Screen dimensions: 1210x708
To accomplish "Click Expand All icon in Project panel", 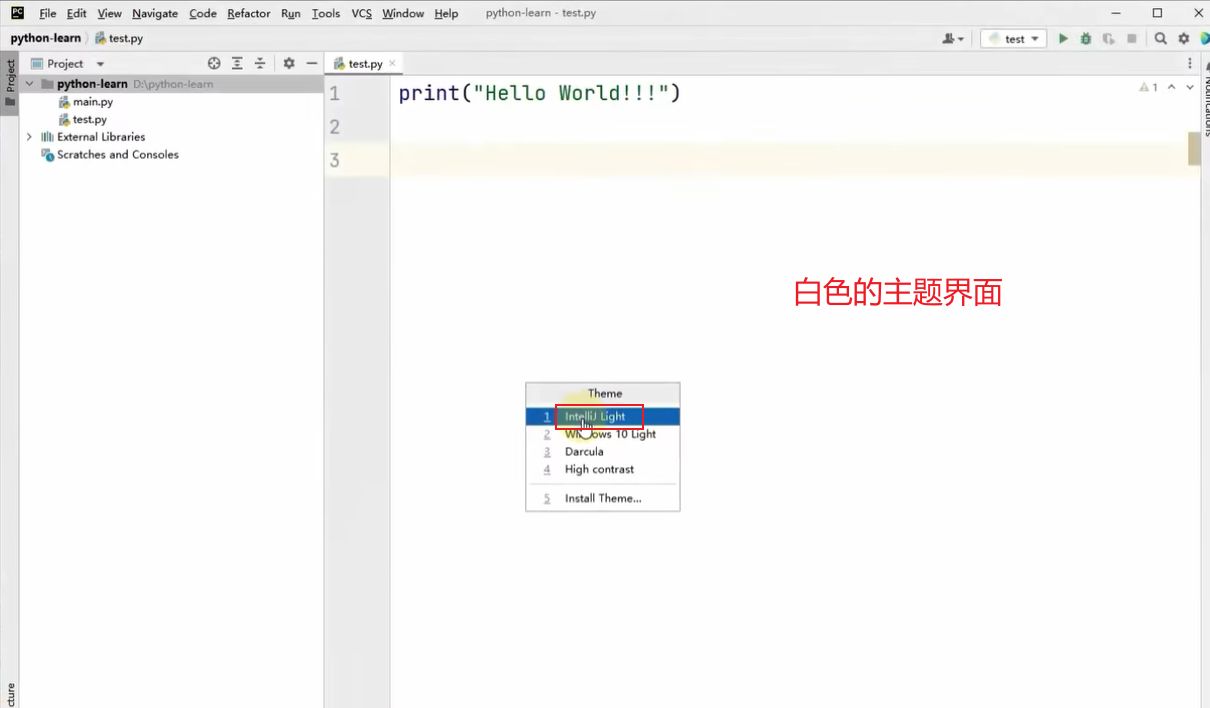I will 237,63.
